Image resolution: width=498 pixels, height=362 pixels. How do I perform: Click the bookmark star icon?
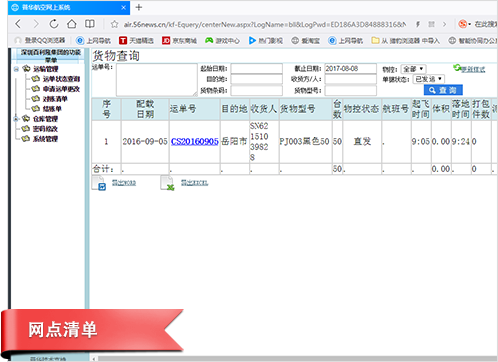point(114,24)
